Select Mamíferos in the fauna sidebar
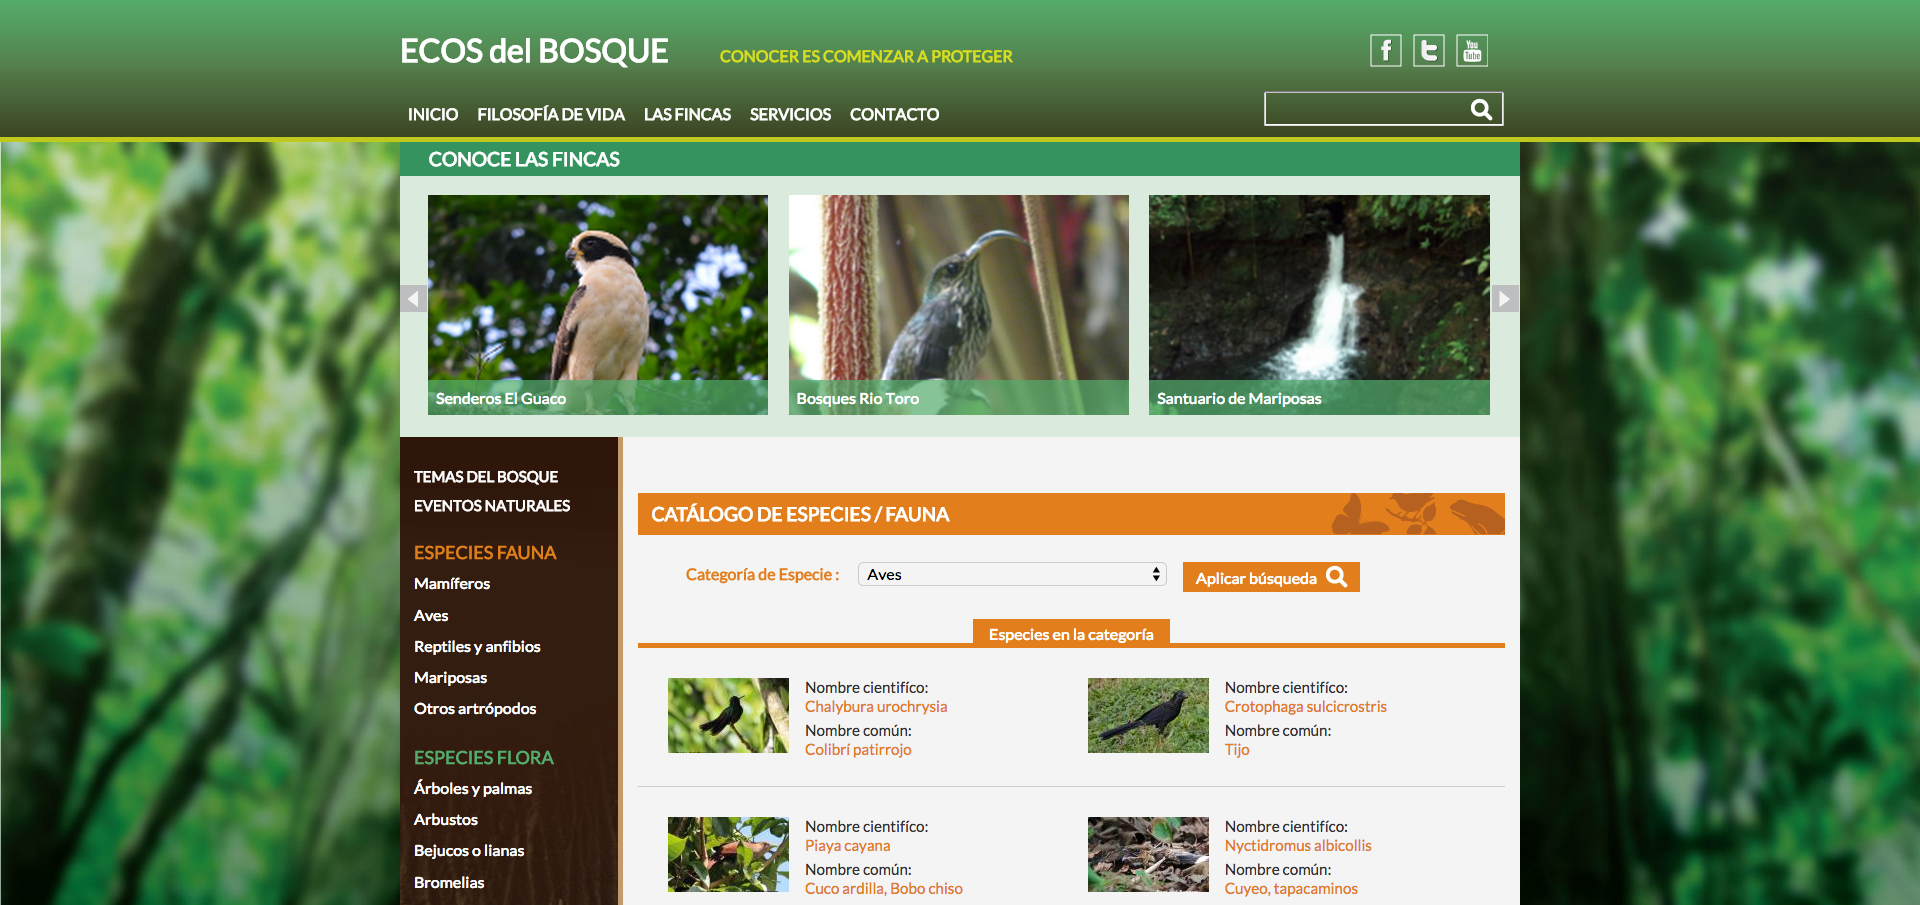Image resolution: width=1920 pixels, height=905 pixels. coord(452,584)
